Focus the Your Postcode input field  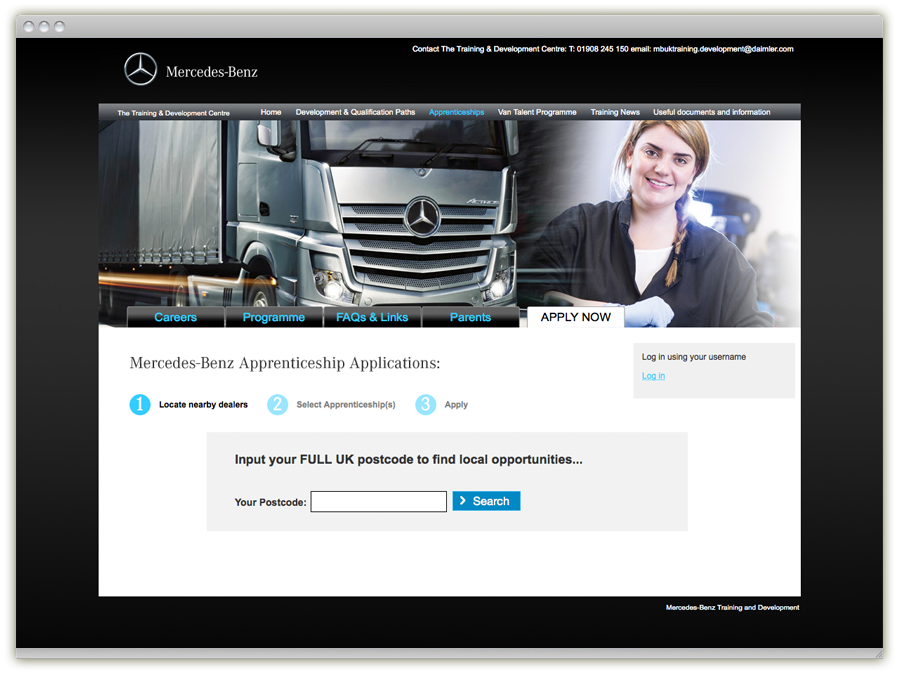click(x=378, y=502)
